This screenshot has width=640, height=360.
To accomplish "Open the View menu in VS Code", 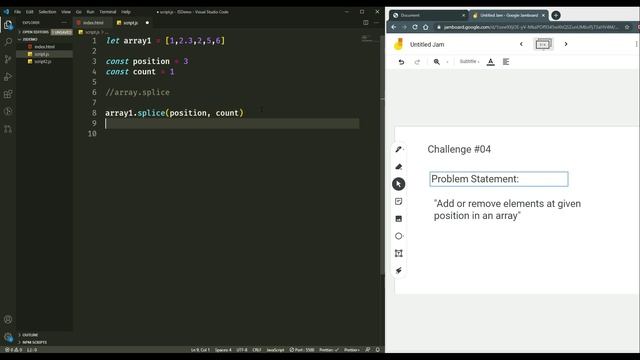I will click(66, 12).
